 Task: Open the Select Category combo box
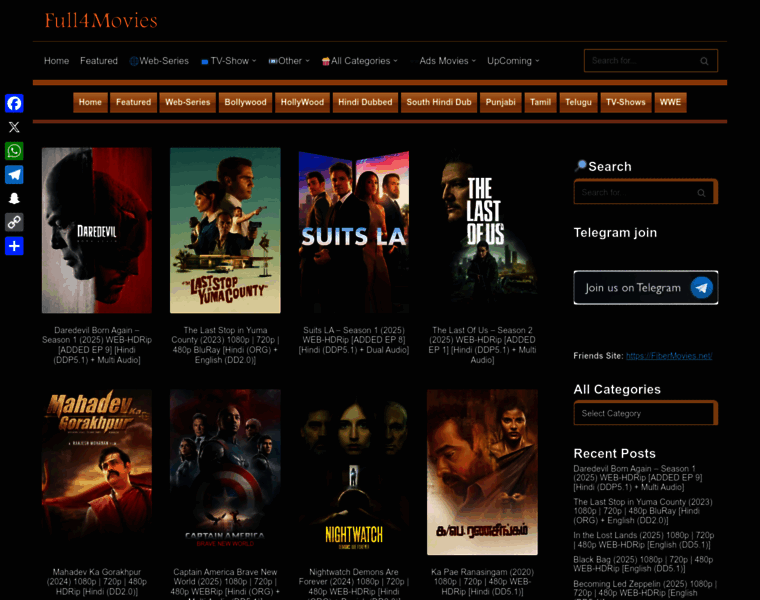[x=645, y=413]
